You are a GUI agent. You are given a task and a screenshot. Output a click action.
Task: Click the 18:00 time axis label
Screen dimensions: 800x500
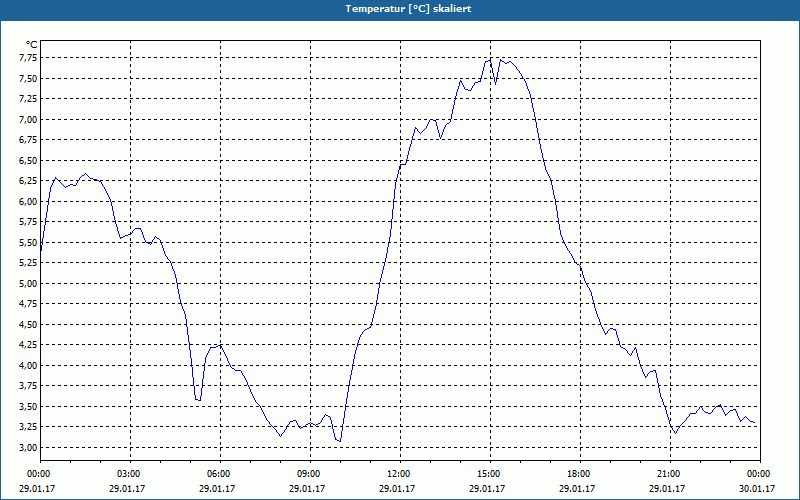[580, 474]
